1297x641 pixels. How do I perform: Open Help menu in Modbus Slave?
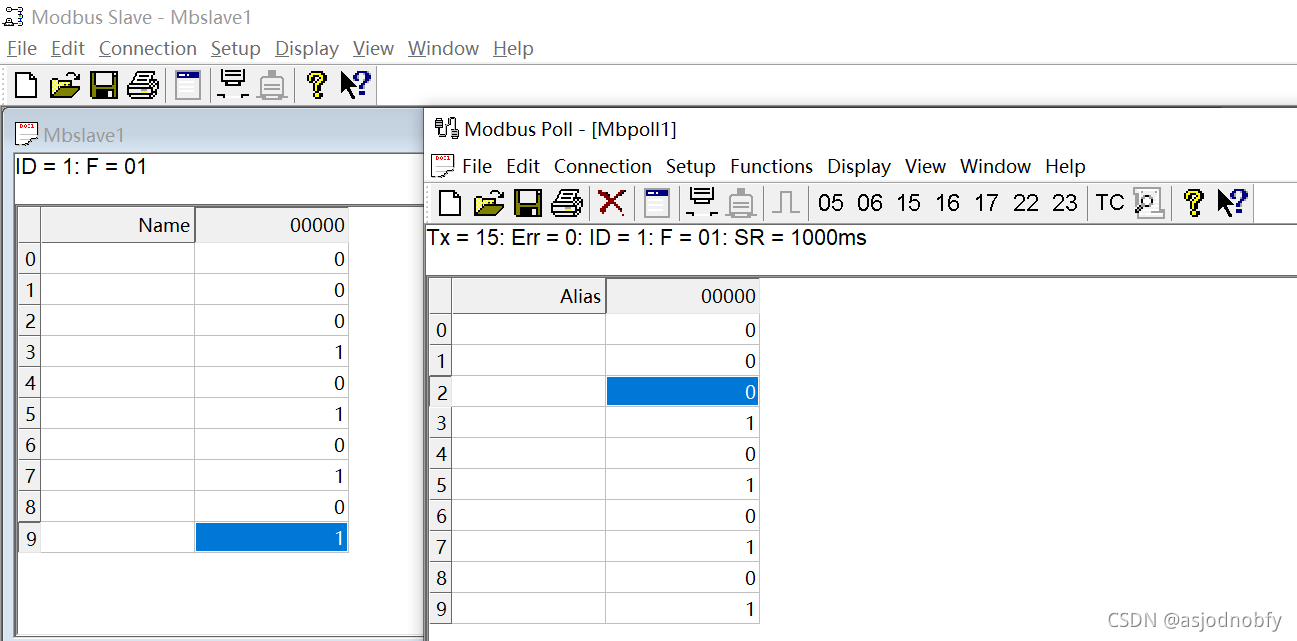click(513, 48)
